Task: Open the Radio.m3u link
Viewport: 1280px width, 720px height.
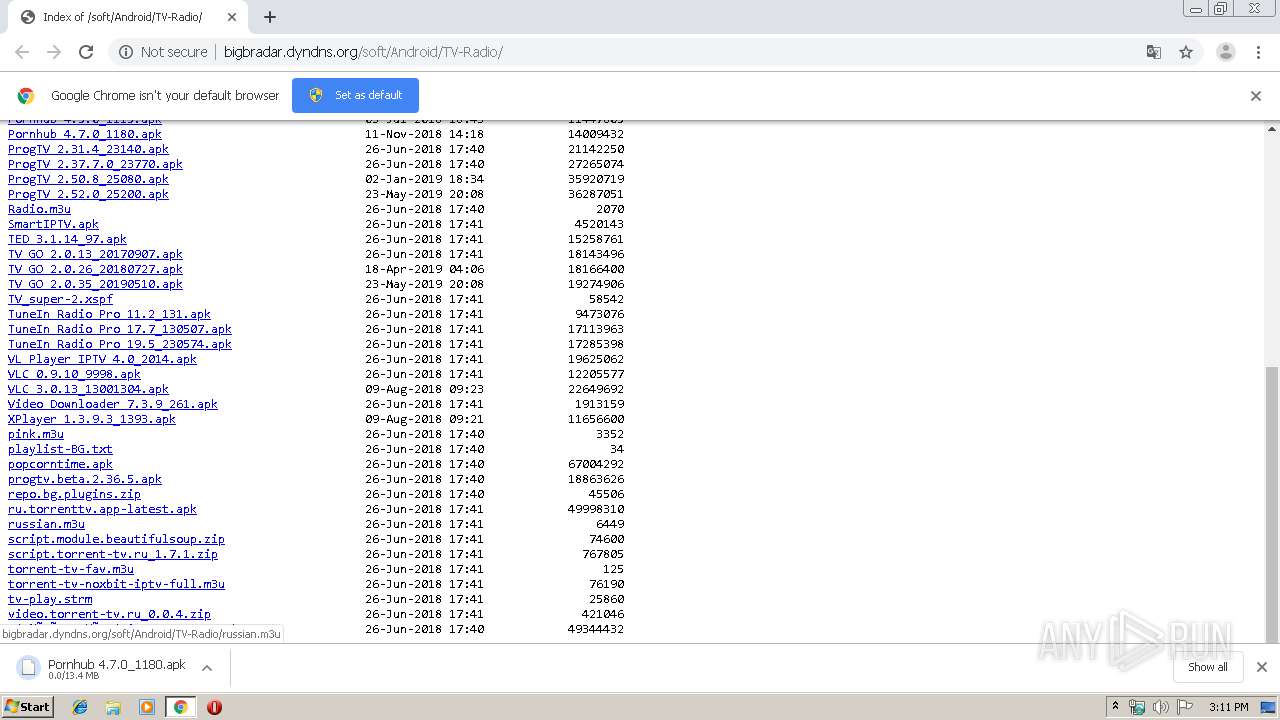Action: click(x=39, y=209)
